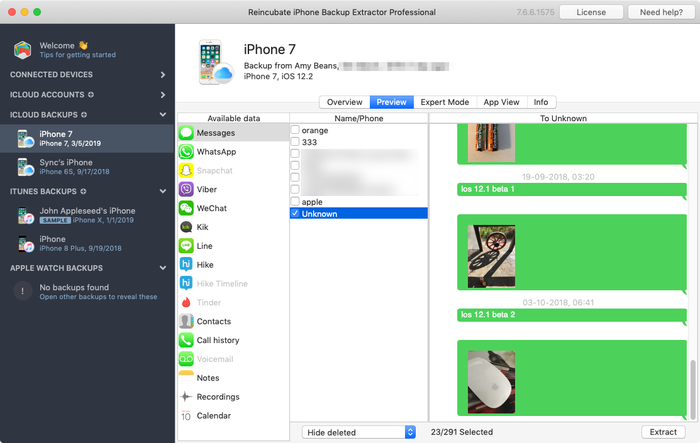
Task: Switch to Expert Mode tab
Action: pyautogui.click(x=445, y=102)
